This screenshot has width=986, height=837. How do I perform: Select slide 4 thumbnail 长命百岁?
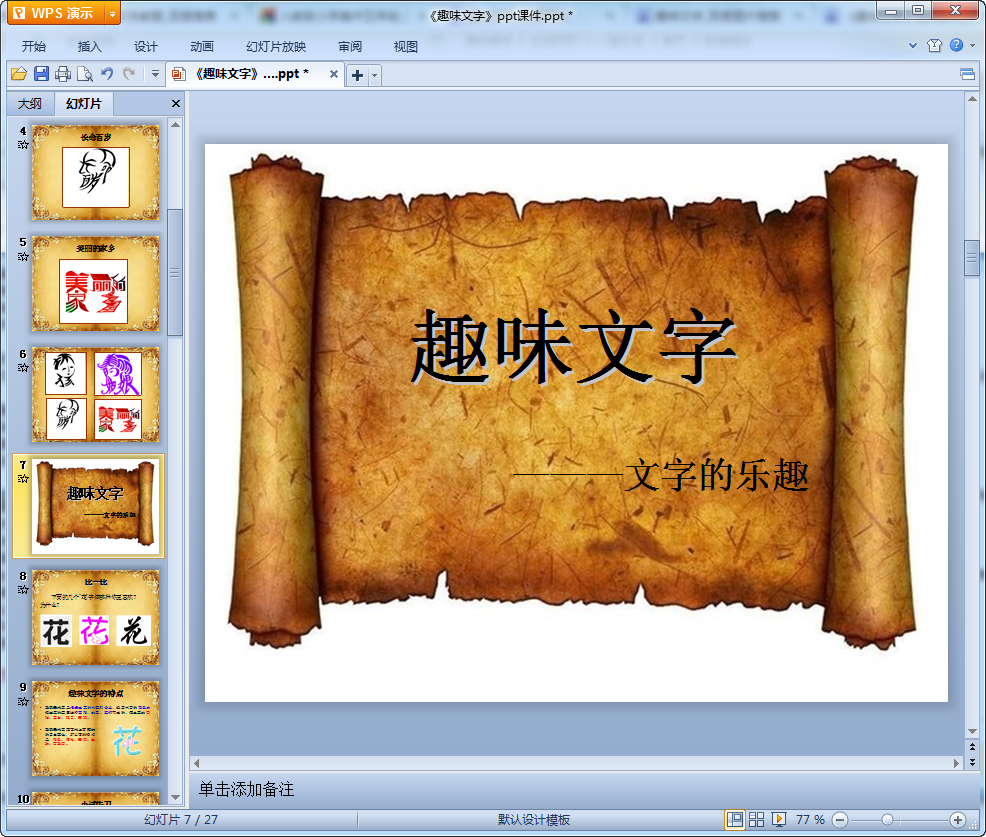click(96, 172)
